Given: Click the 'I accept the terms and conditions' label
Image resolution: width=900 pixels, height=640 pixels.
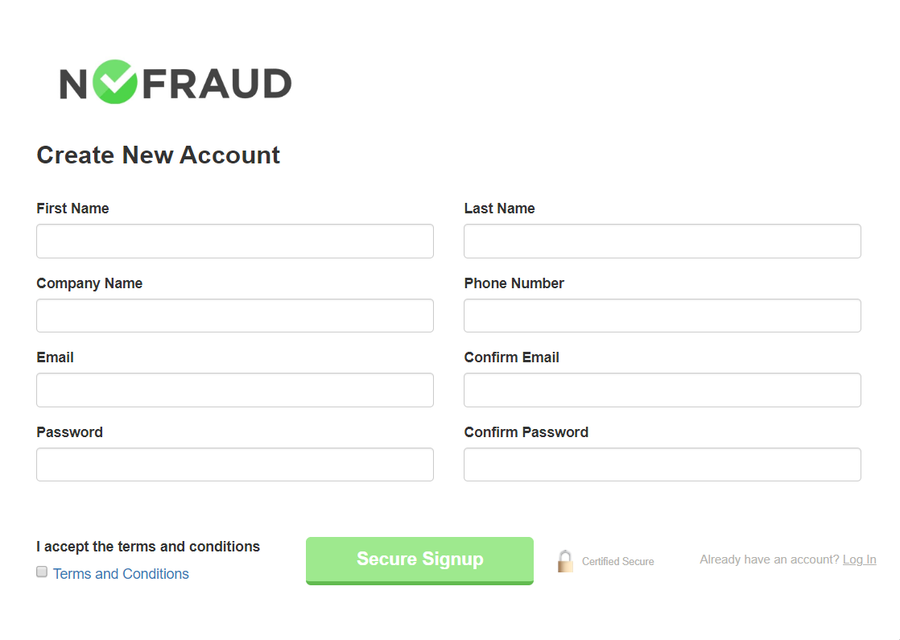Looking at the screenshot, I should point(148,547).
